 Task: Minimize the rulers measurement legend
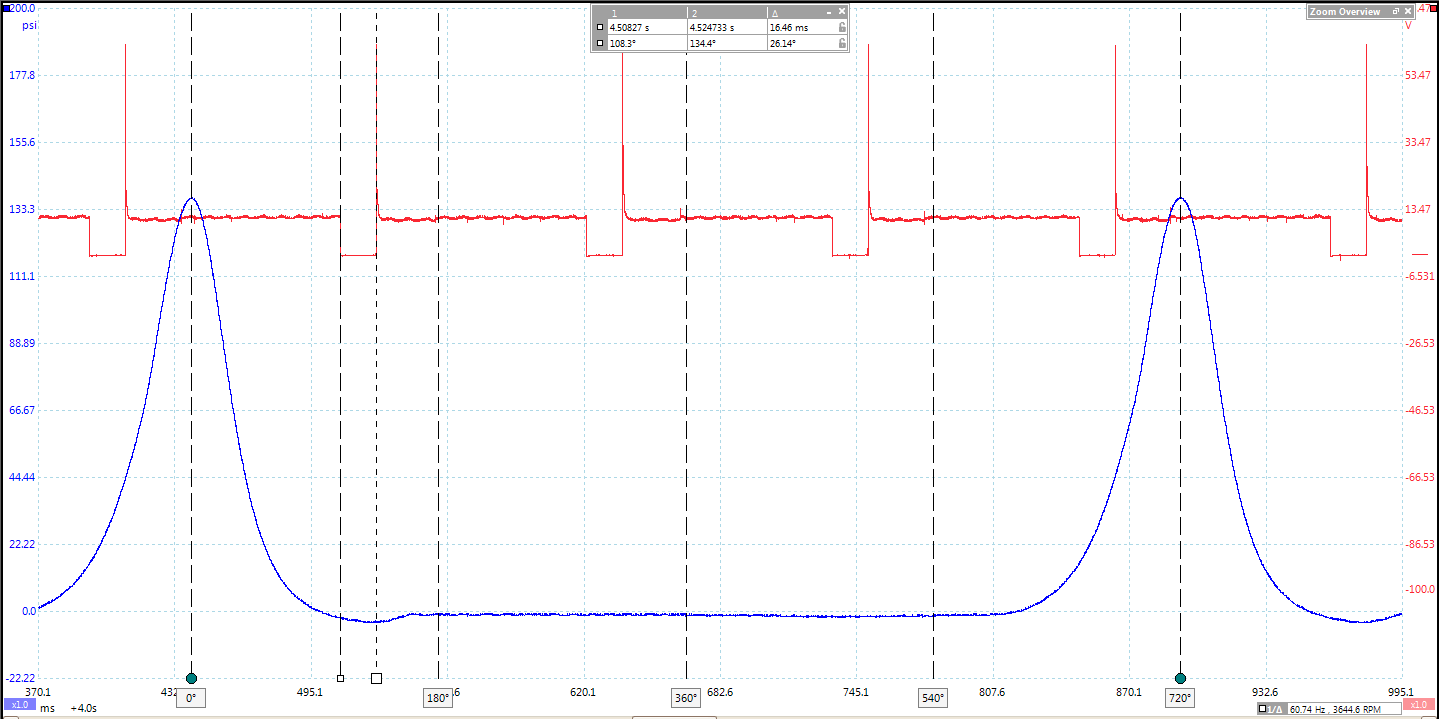click(829, 13)
